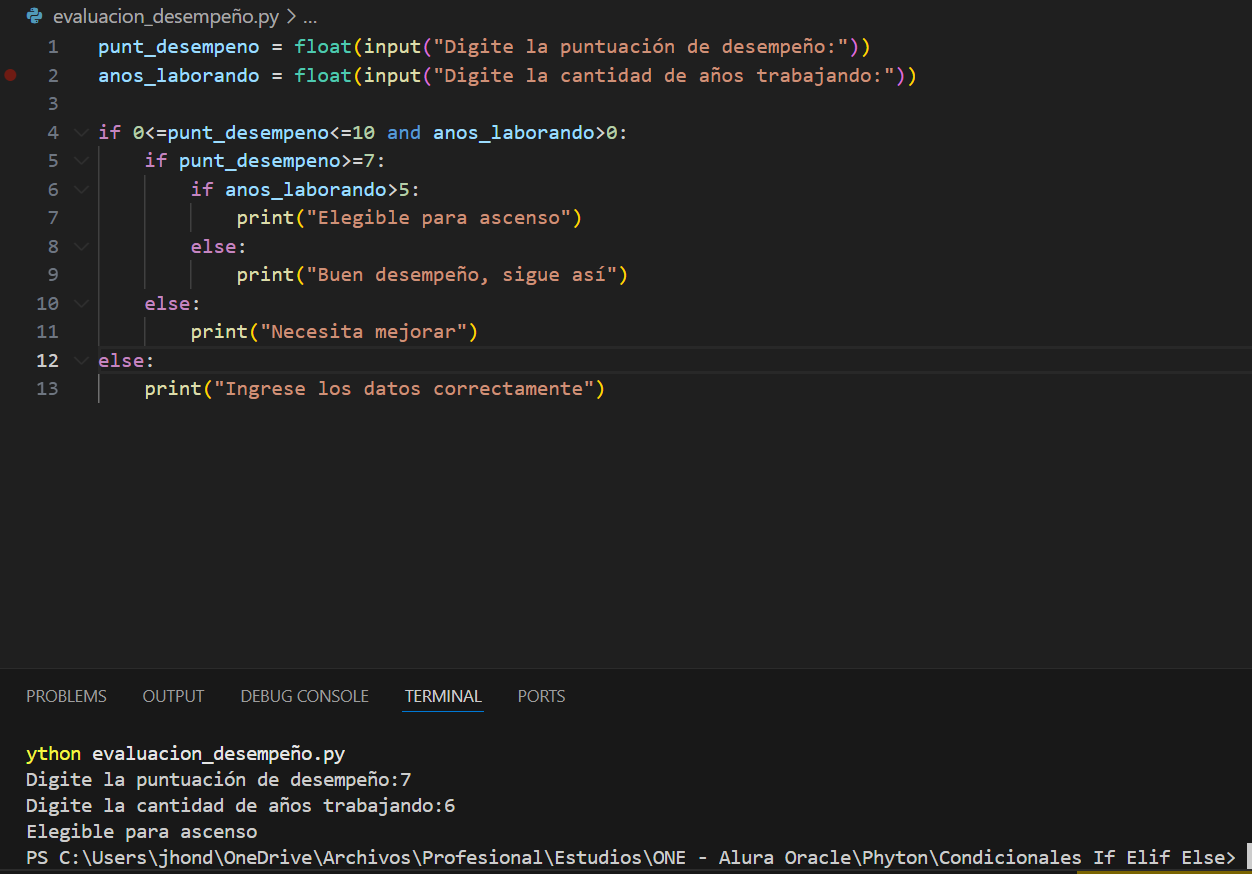Collapse the anos_laborando if on line 6

point(80,189)
